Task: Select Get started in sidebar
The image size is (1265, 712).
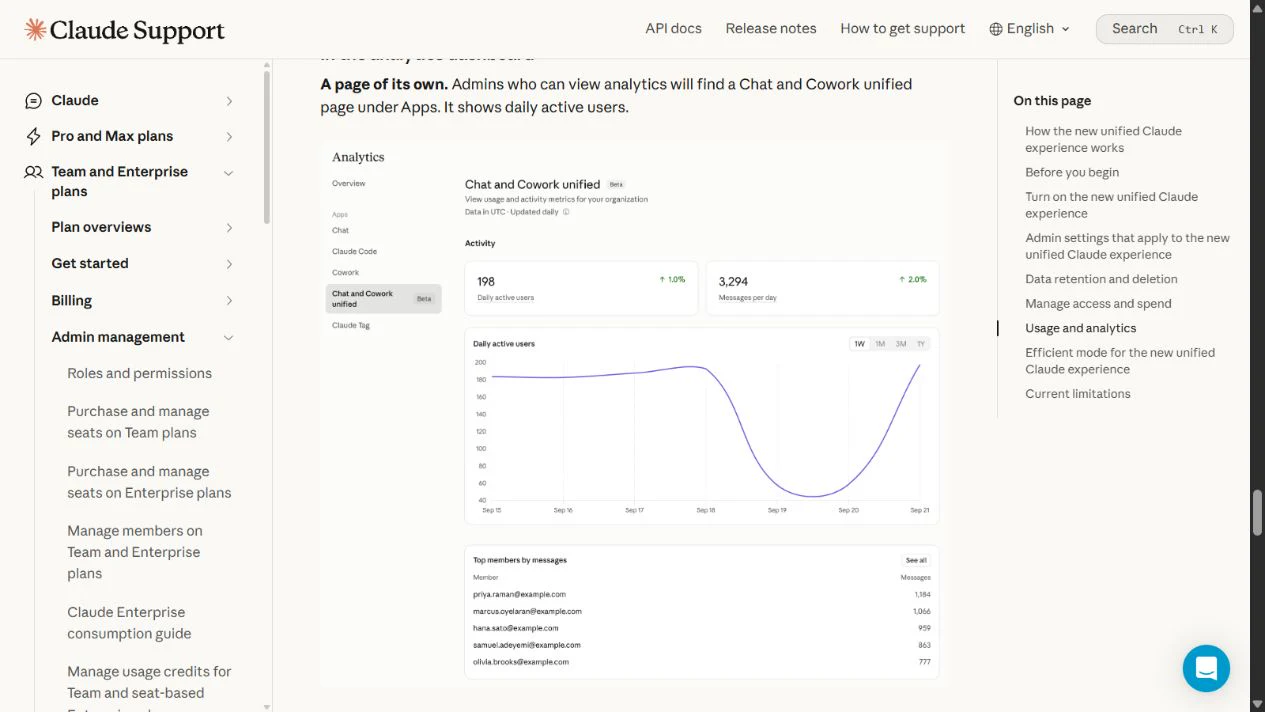Action: point(90,263)
